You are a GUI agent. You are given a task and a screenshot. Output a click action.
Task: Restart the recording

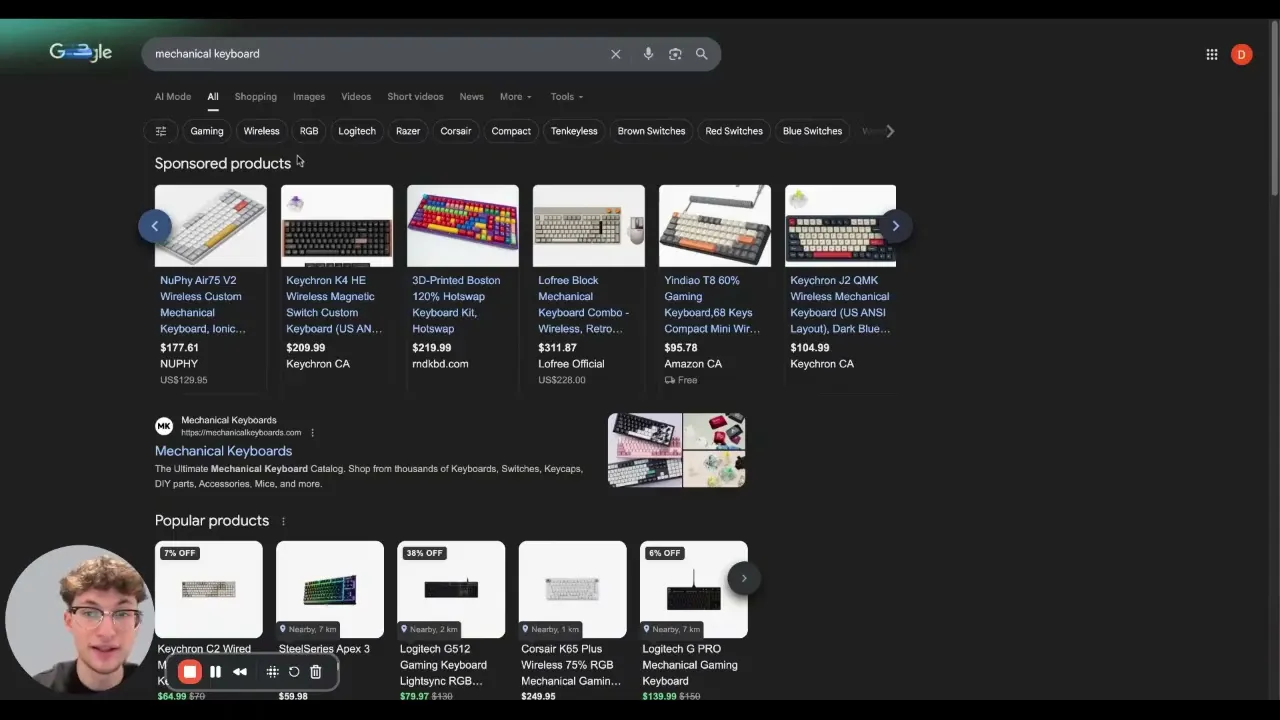294,672
